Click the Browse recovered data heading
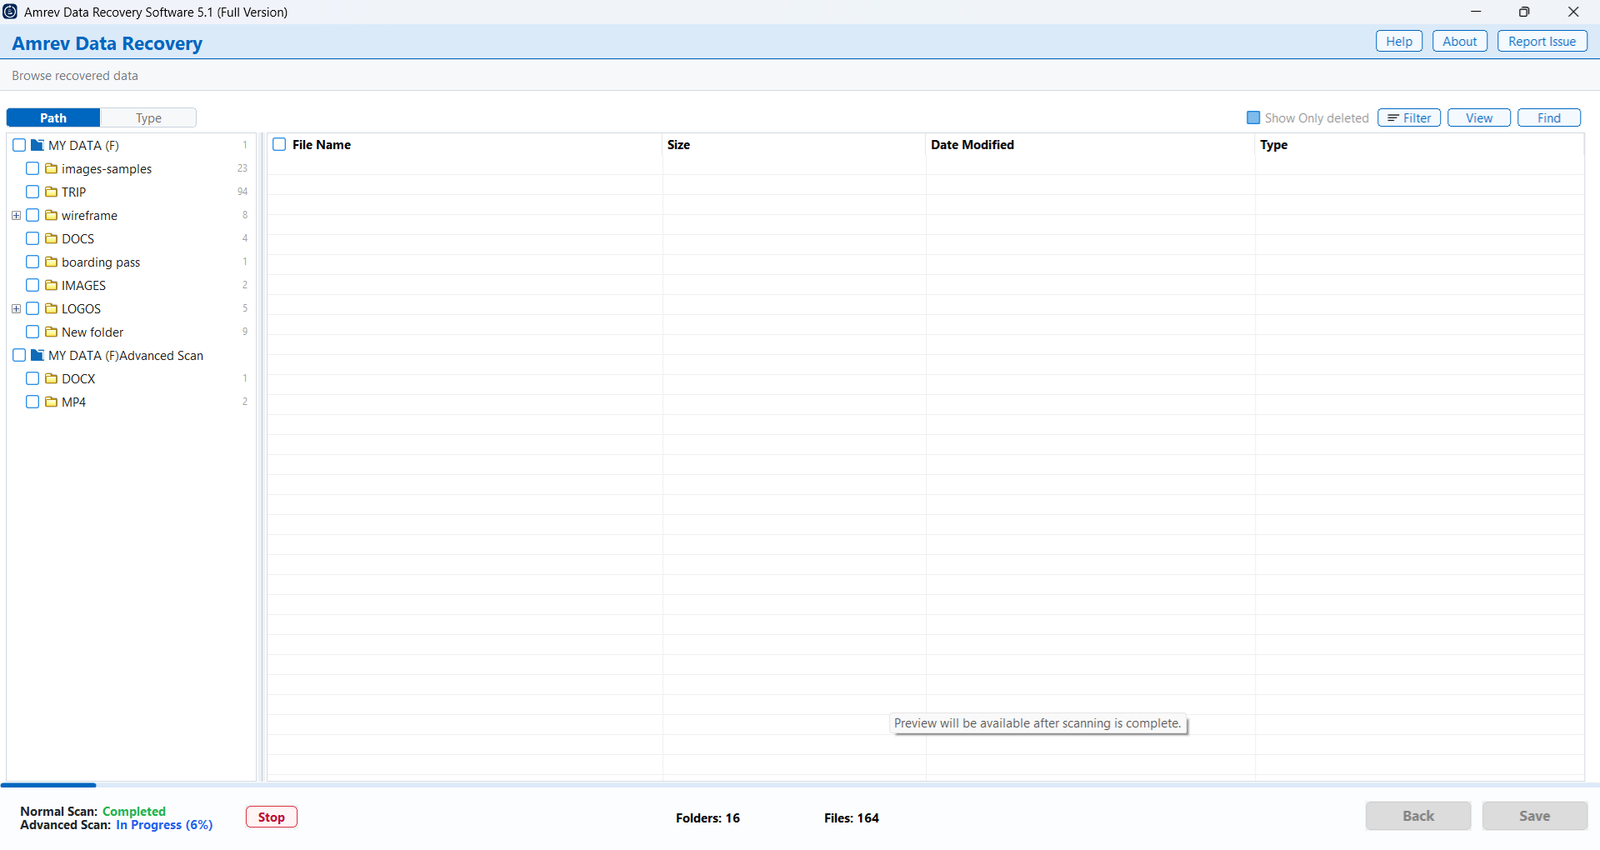Screen dimensions: 1600x850 click(x=75, y=76)
